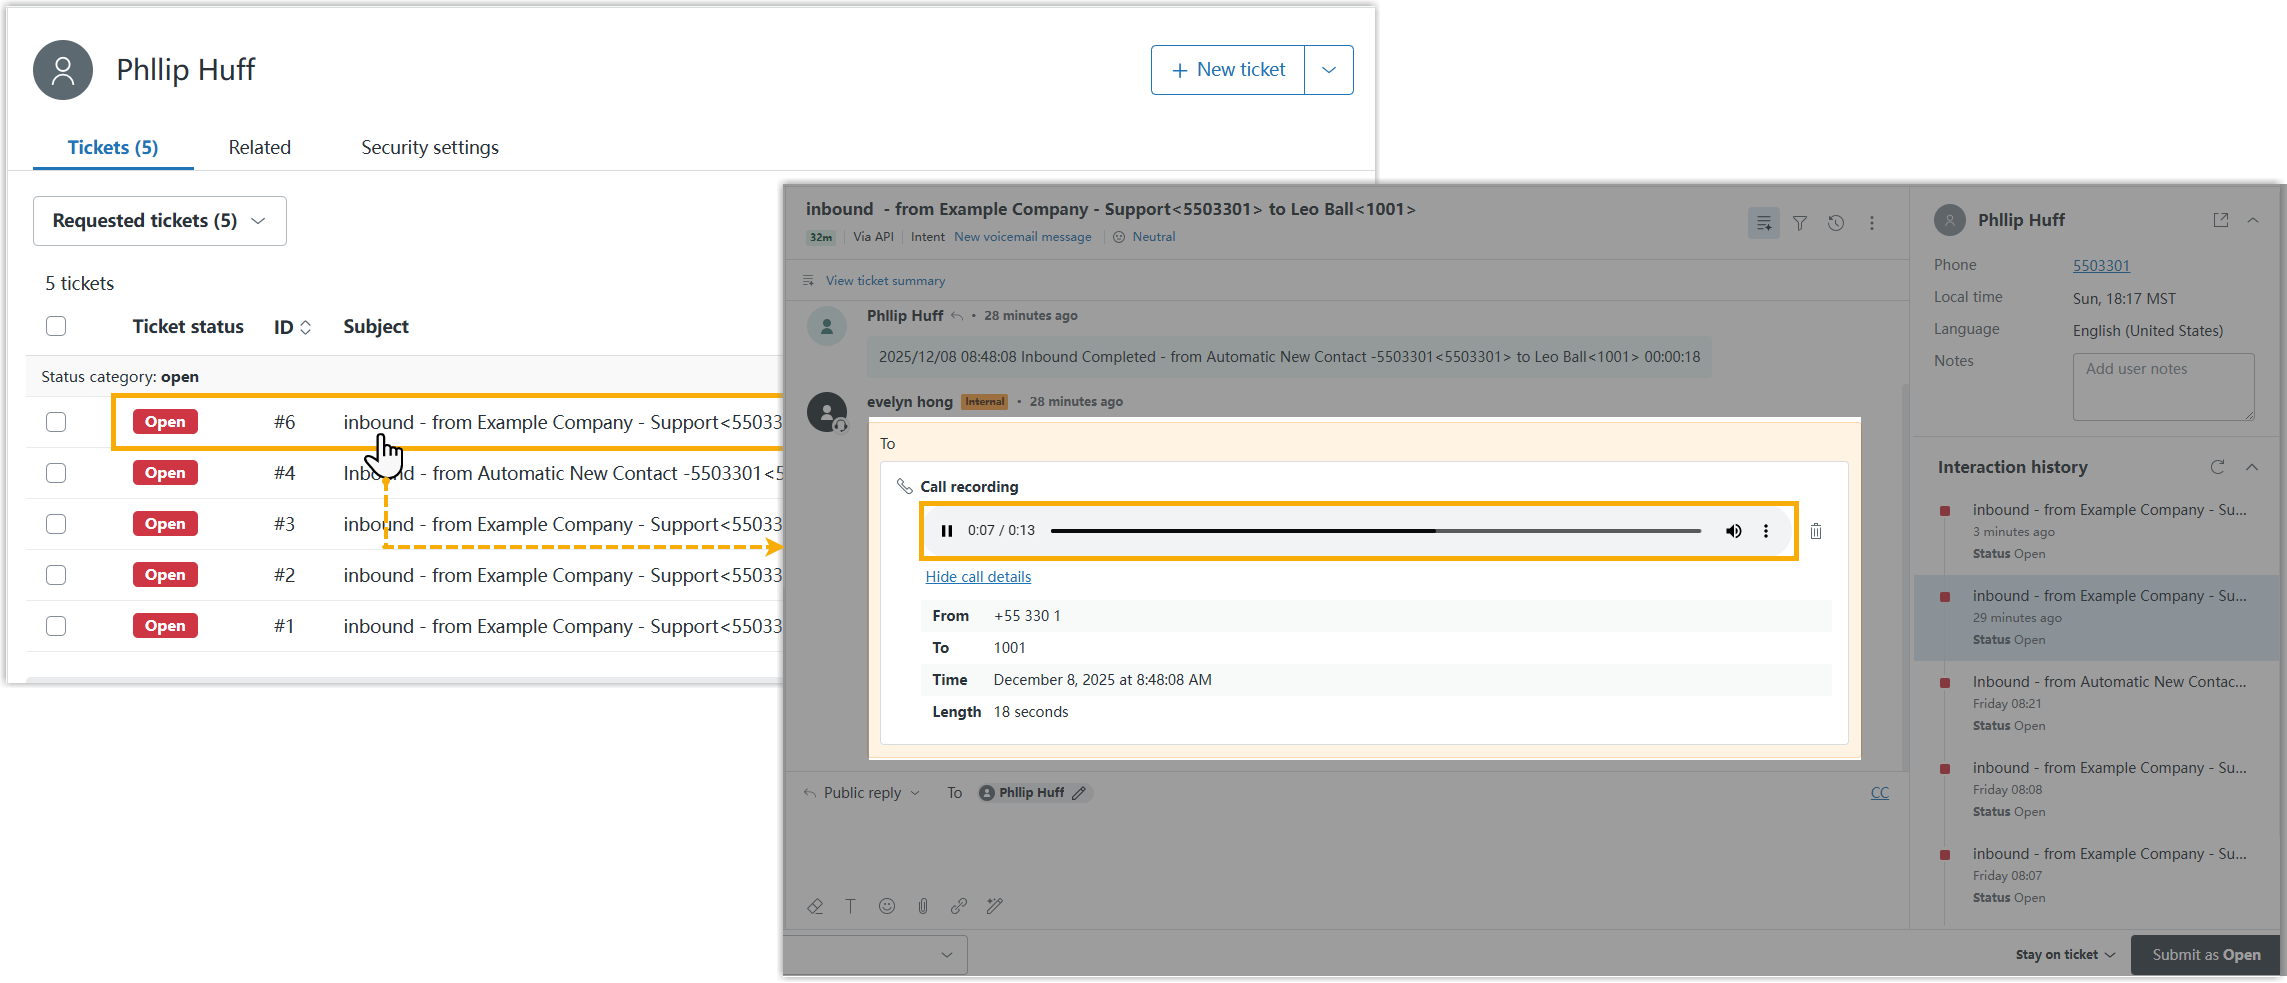2287x983 pixels.
Task: Mute the call recording volume
Action: tap(1733, 531)
